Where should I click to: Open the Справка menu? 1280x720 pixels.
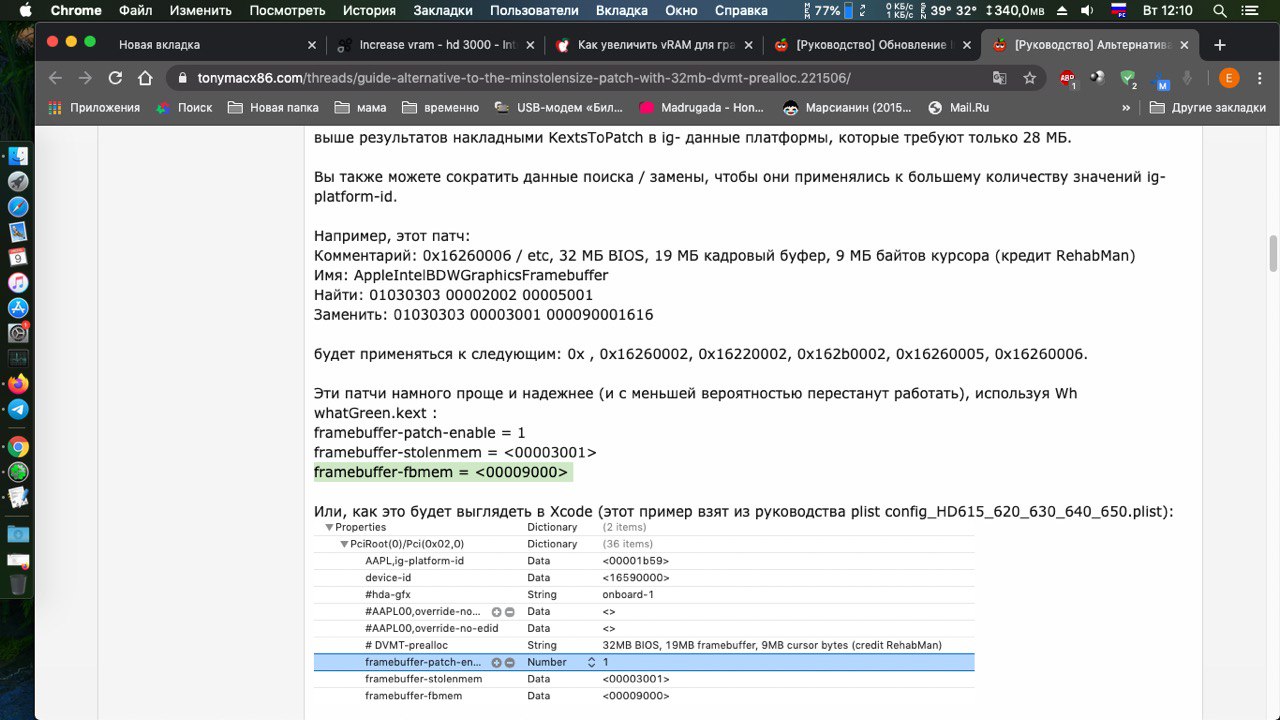pos(741,11)
